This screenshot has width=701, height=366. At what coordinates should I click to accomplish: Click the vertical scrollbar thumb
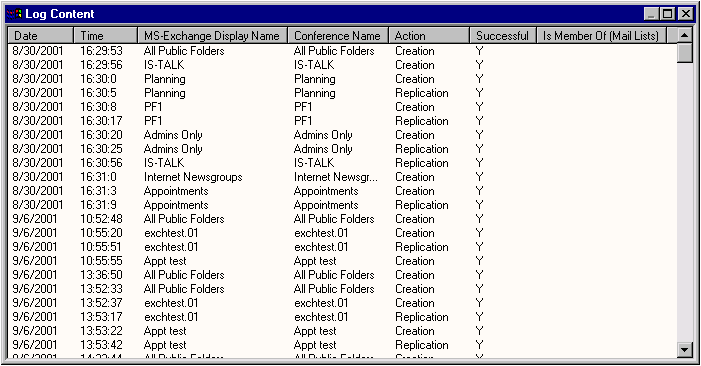click(x=684, y=53)
